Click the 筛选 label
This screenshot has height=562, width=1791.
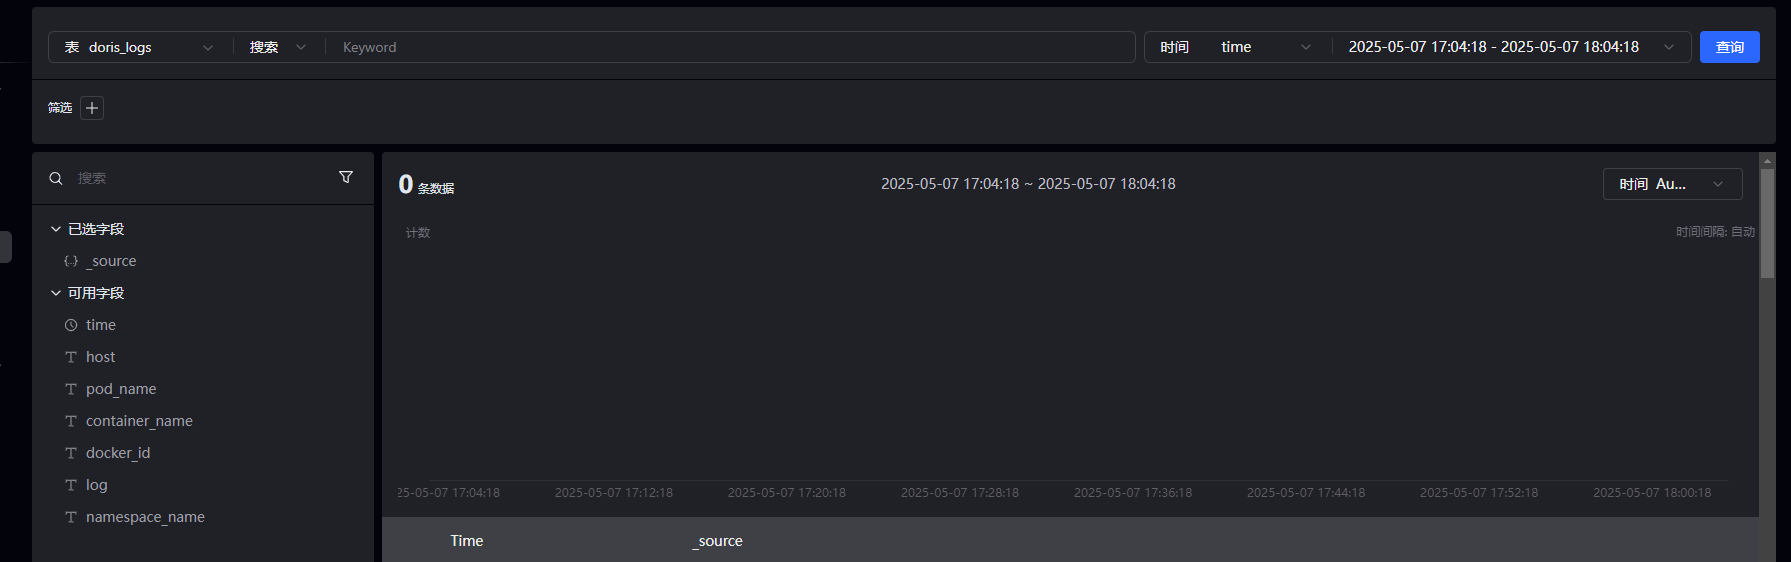coord(60,108)
